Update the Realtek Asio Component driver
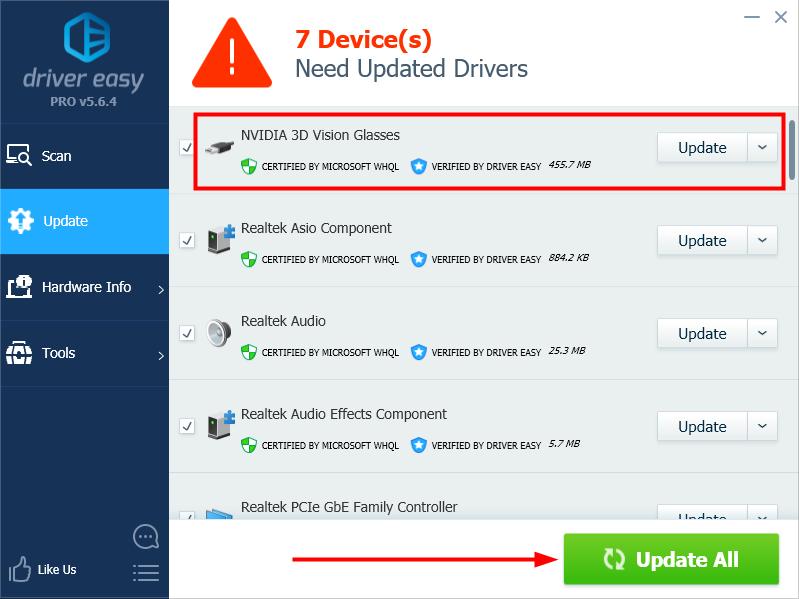Screen dimensions: 799x599 click(x=702, y=240)
